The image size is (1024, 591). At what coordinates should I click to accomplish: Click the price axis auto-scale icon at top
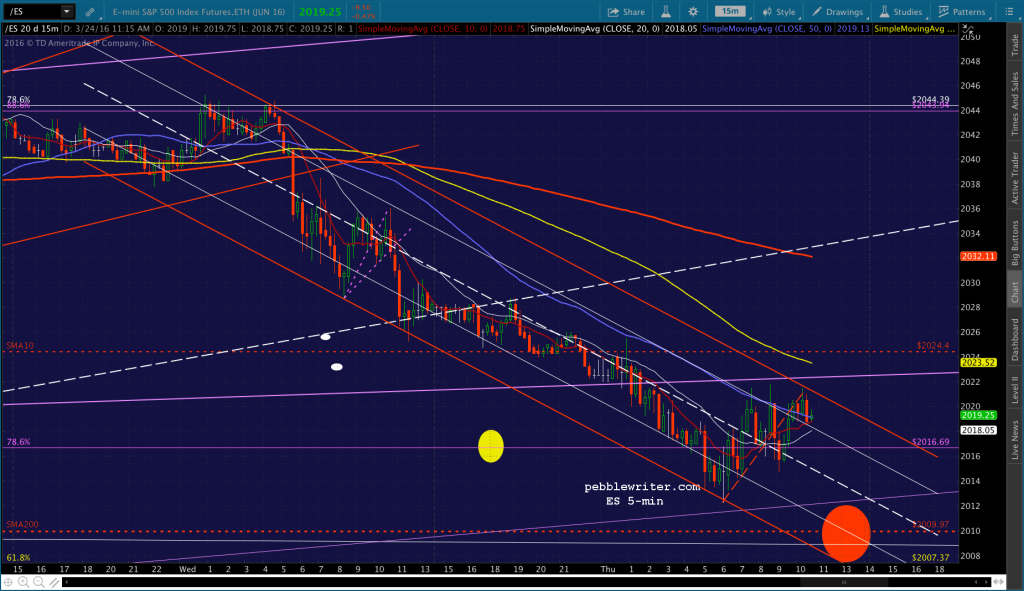[x=968, y=30]
